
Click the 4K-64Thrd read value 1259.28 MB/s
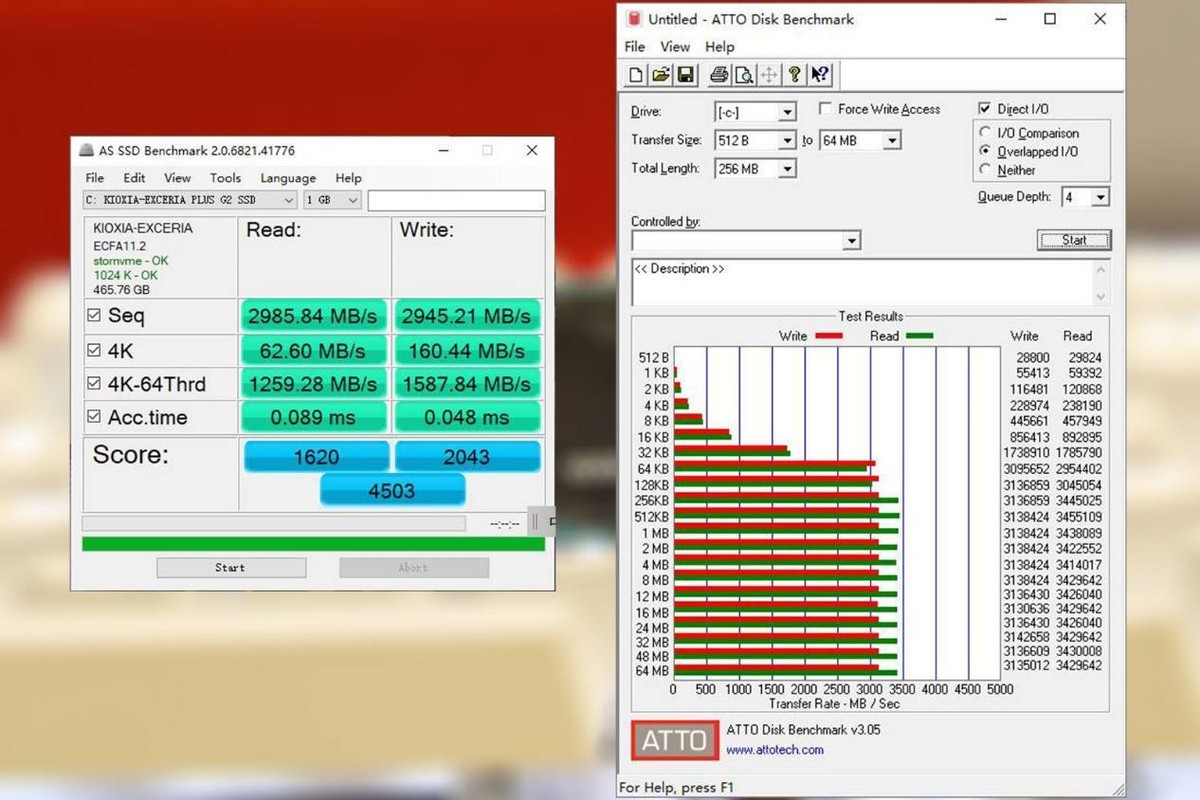click(313, 384)
